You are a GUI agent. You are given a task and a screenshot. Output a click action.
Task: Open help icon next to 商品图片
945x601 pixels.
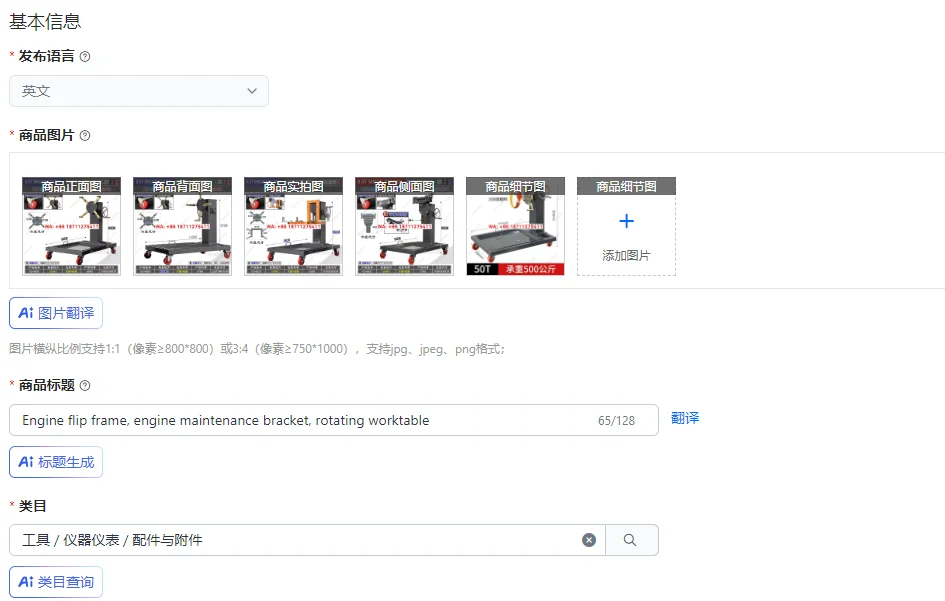(85, 136)
